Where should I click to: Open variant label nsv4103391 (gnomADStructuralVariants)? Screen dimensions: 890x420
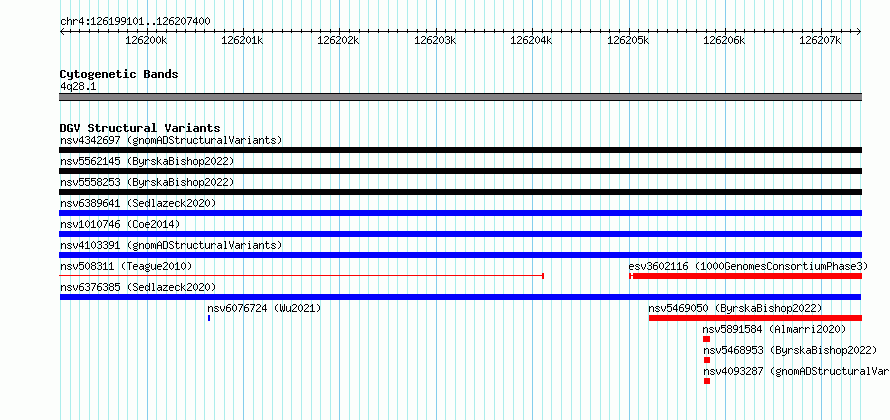click(171, 245)
